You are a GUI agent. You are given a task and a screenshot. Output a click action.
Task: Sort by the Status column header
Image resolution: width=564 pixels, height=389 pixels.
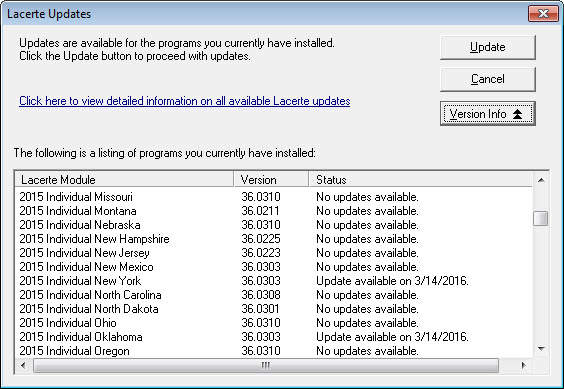pyautogui.click(x=420, y=179)
